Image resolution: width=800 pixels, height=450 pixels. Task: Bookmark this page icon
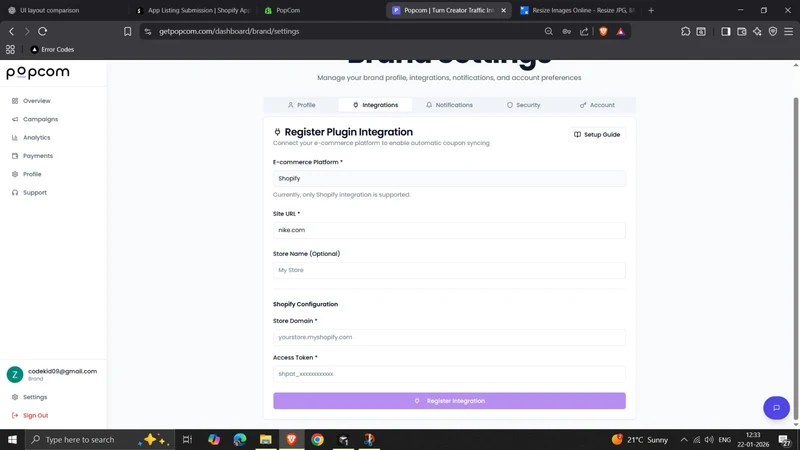pos(128,32)
